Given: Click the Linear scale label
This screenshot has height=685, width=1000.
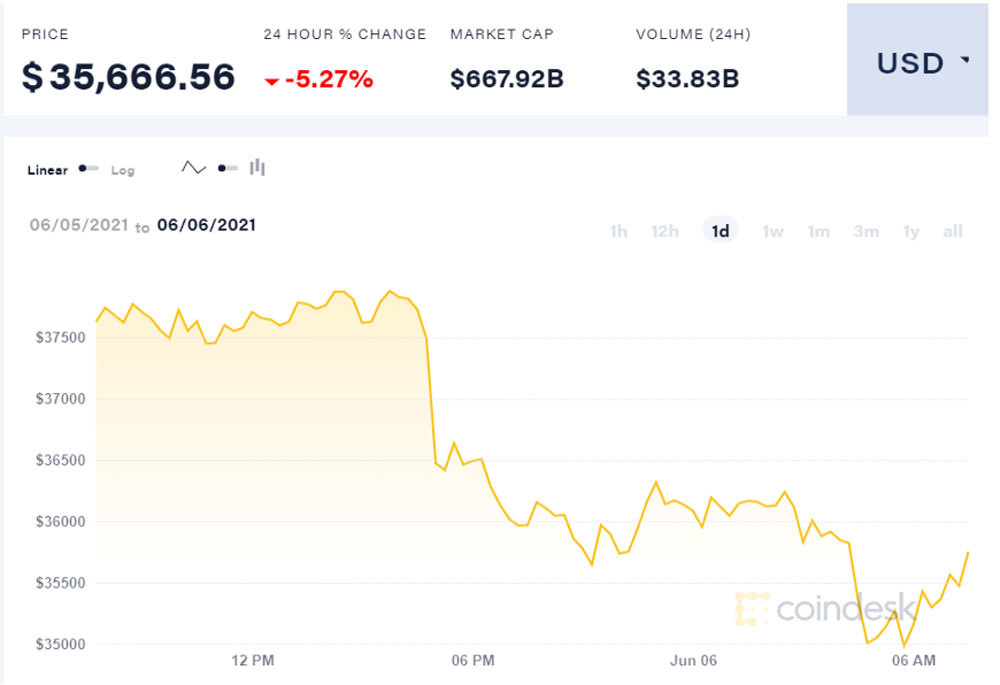Looking at the screenshot, I should (x=48, y=170).
